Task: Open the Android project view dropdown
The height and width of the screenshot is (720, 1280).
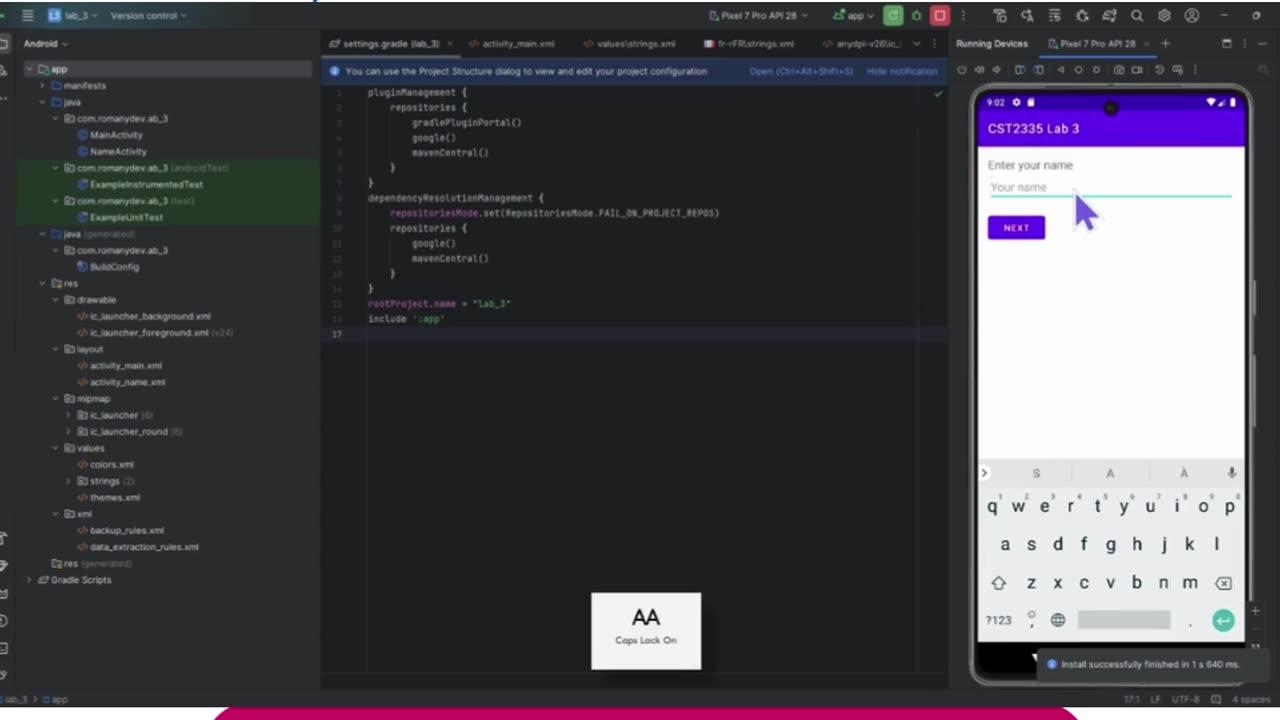Action: tap(46, 43)
